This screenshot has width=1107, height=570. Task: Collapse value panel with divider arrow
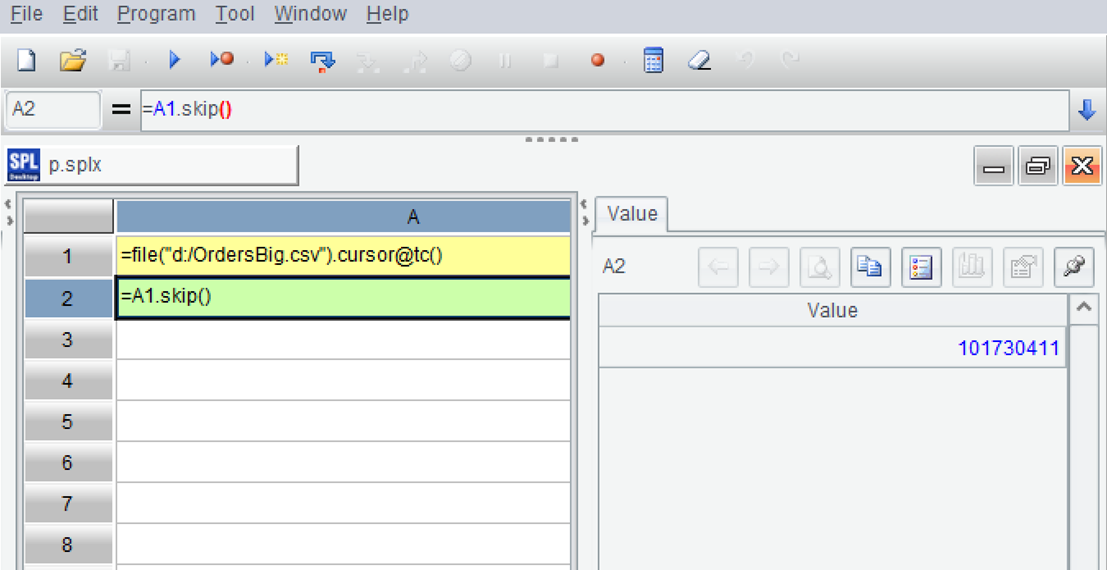point(585,220)
